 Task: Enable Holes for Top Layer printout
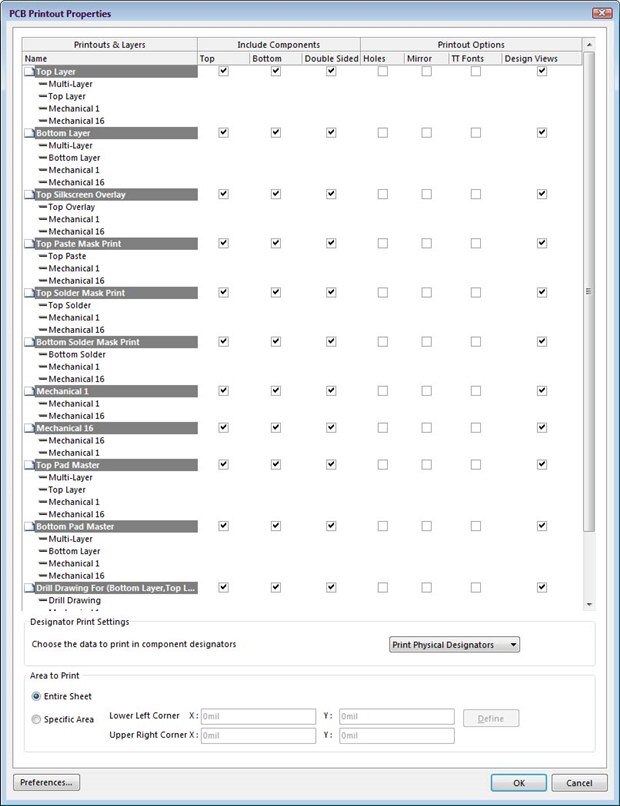[382, 71]
